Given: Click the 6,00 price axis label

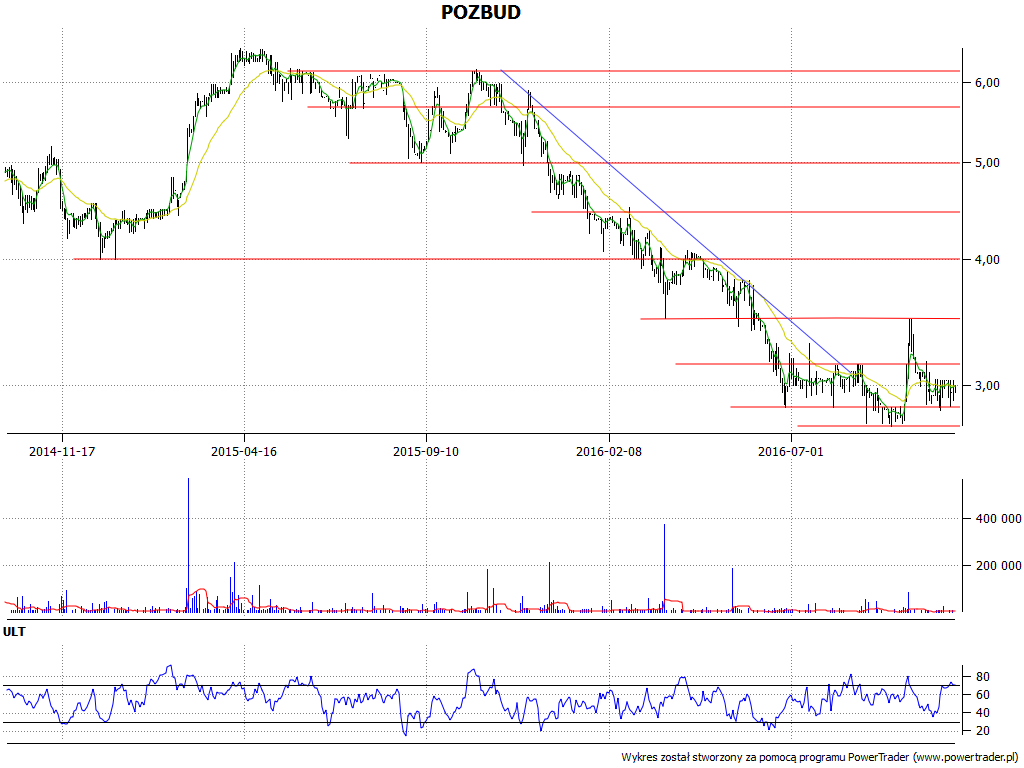Looking at the screenshot, I should [x=987, y=82].
